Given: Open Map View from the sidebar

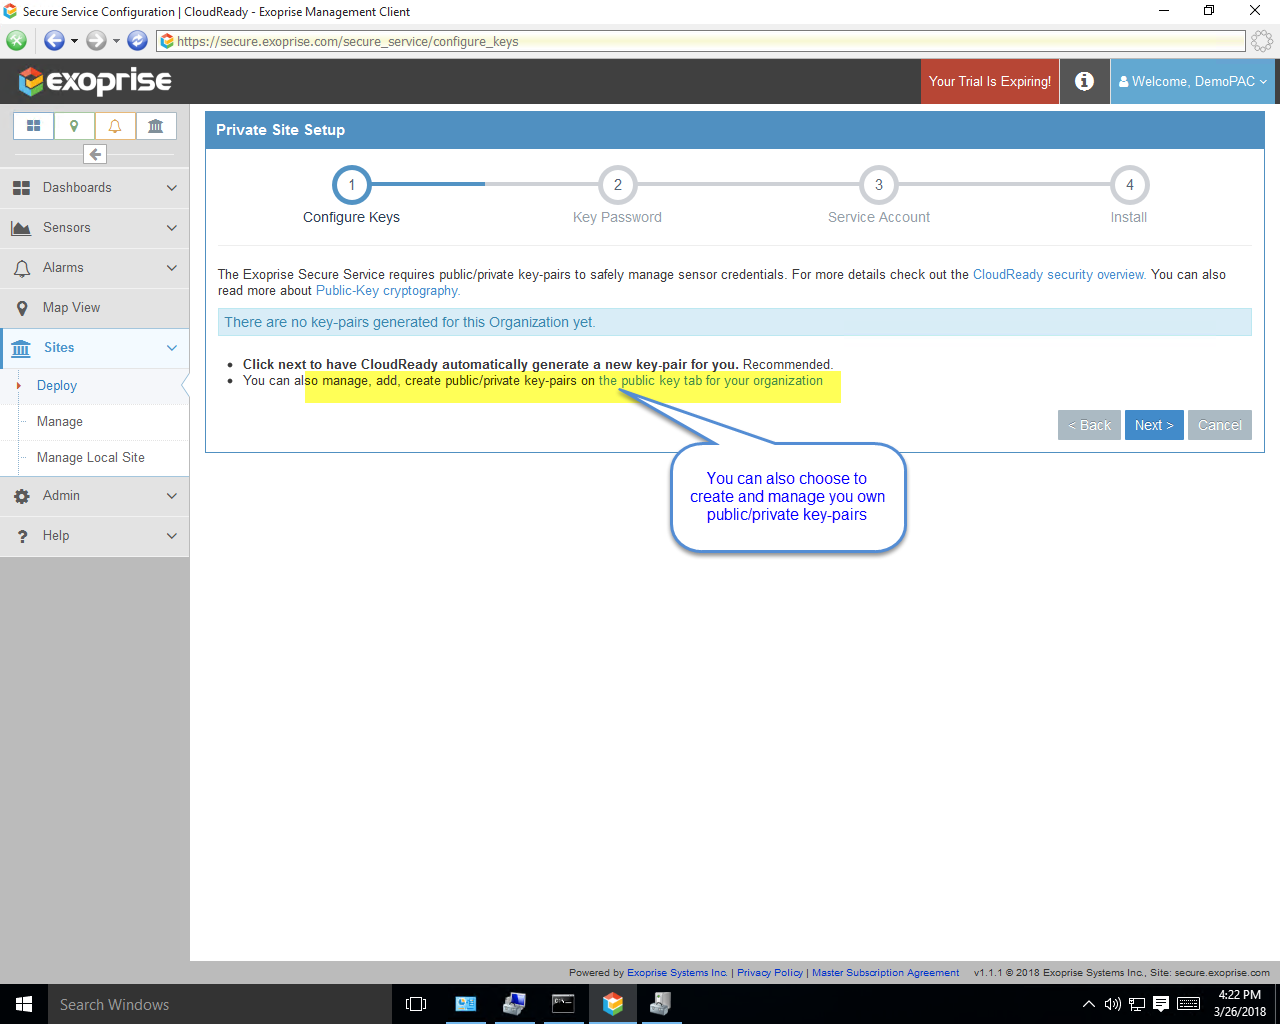Looking at the screenshot, I should tap(94, 308).
